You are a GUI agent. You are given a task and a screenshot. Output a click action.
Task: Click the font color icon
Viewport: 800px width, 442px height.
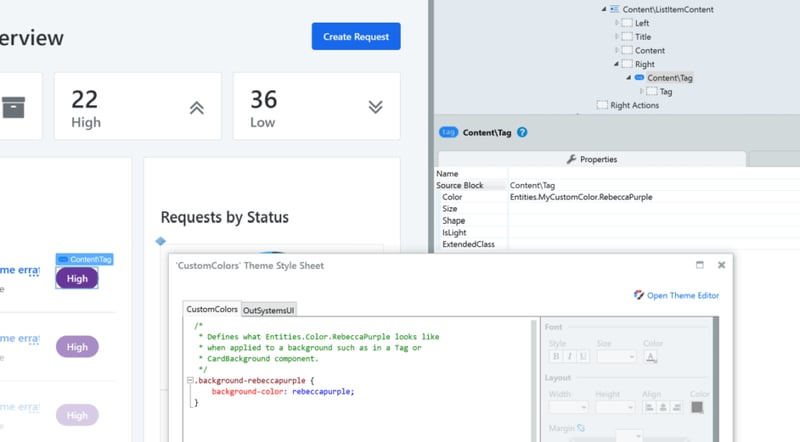[x=651, y=356]
